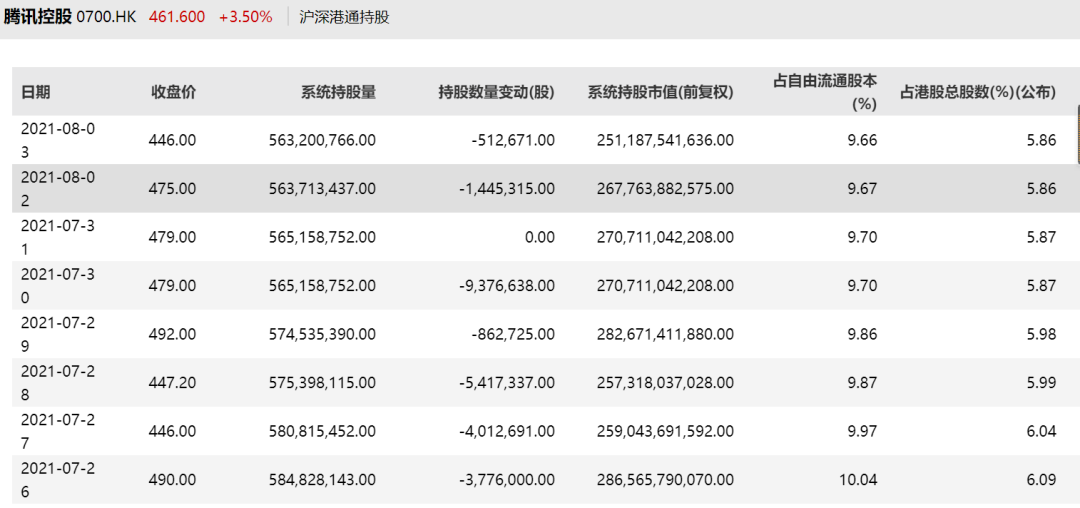1080x508 pixels.
Task: Click the 系统持股市值(前复权) header
Action: point(661,92)
